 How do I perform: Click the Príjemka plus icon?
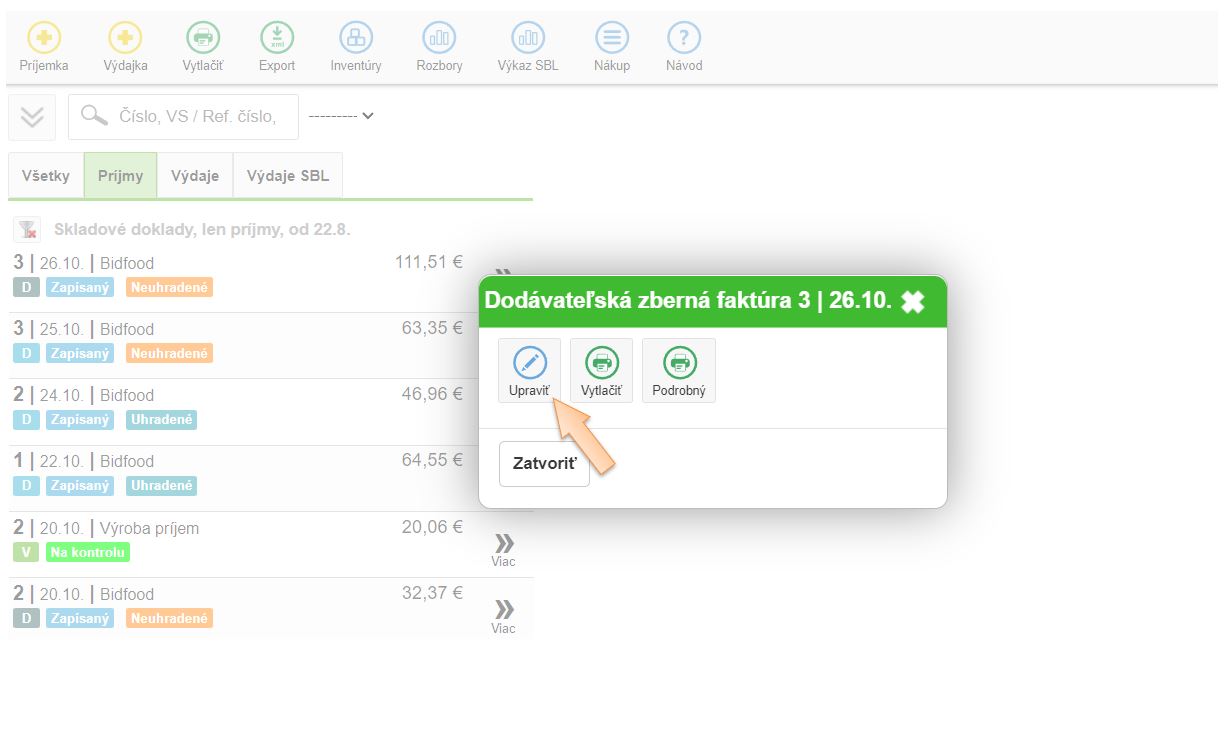pos(43,39)
